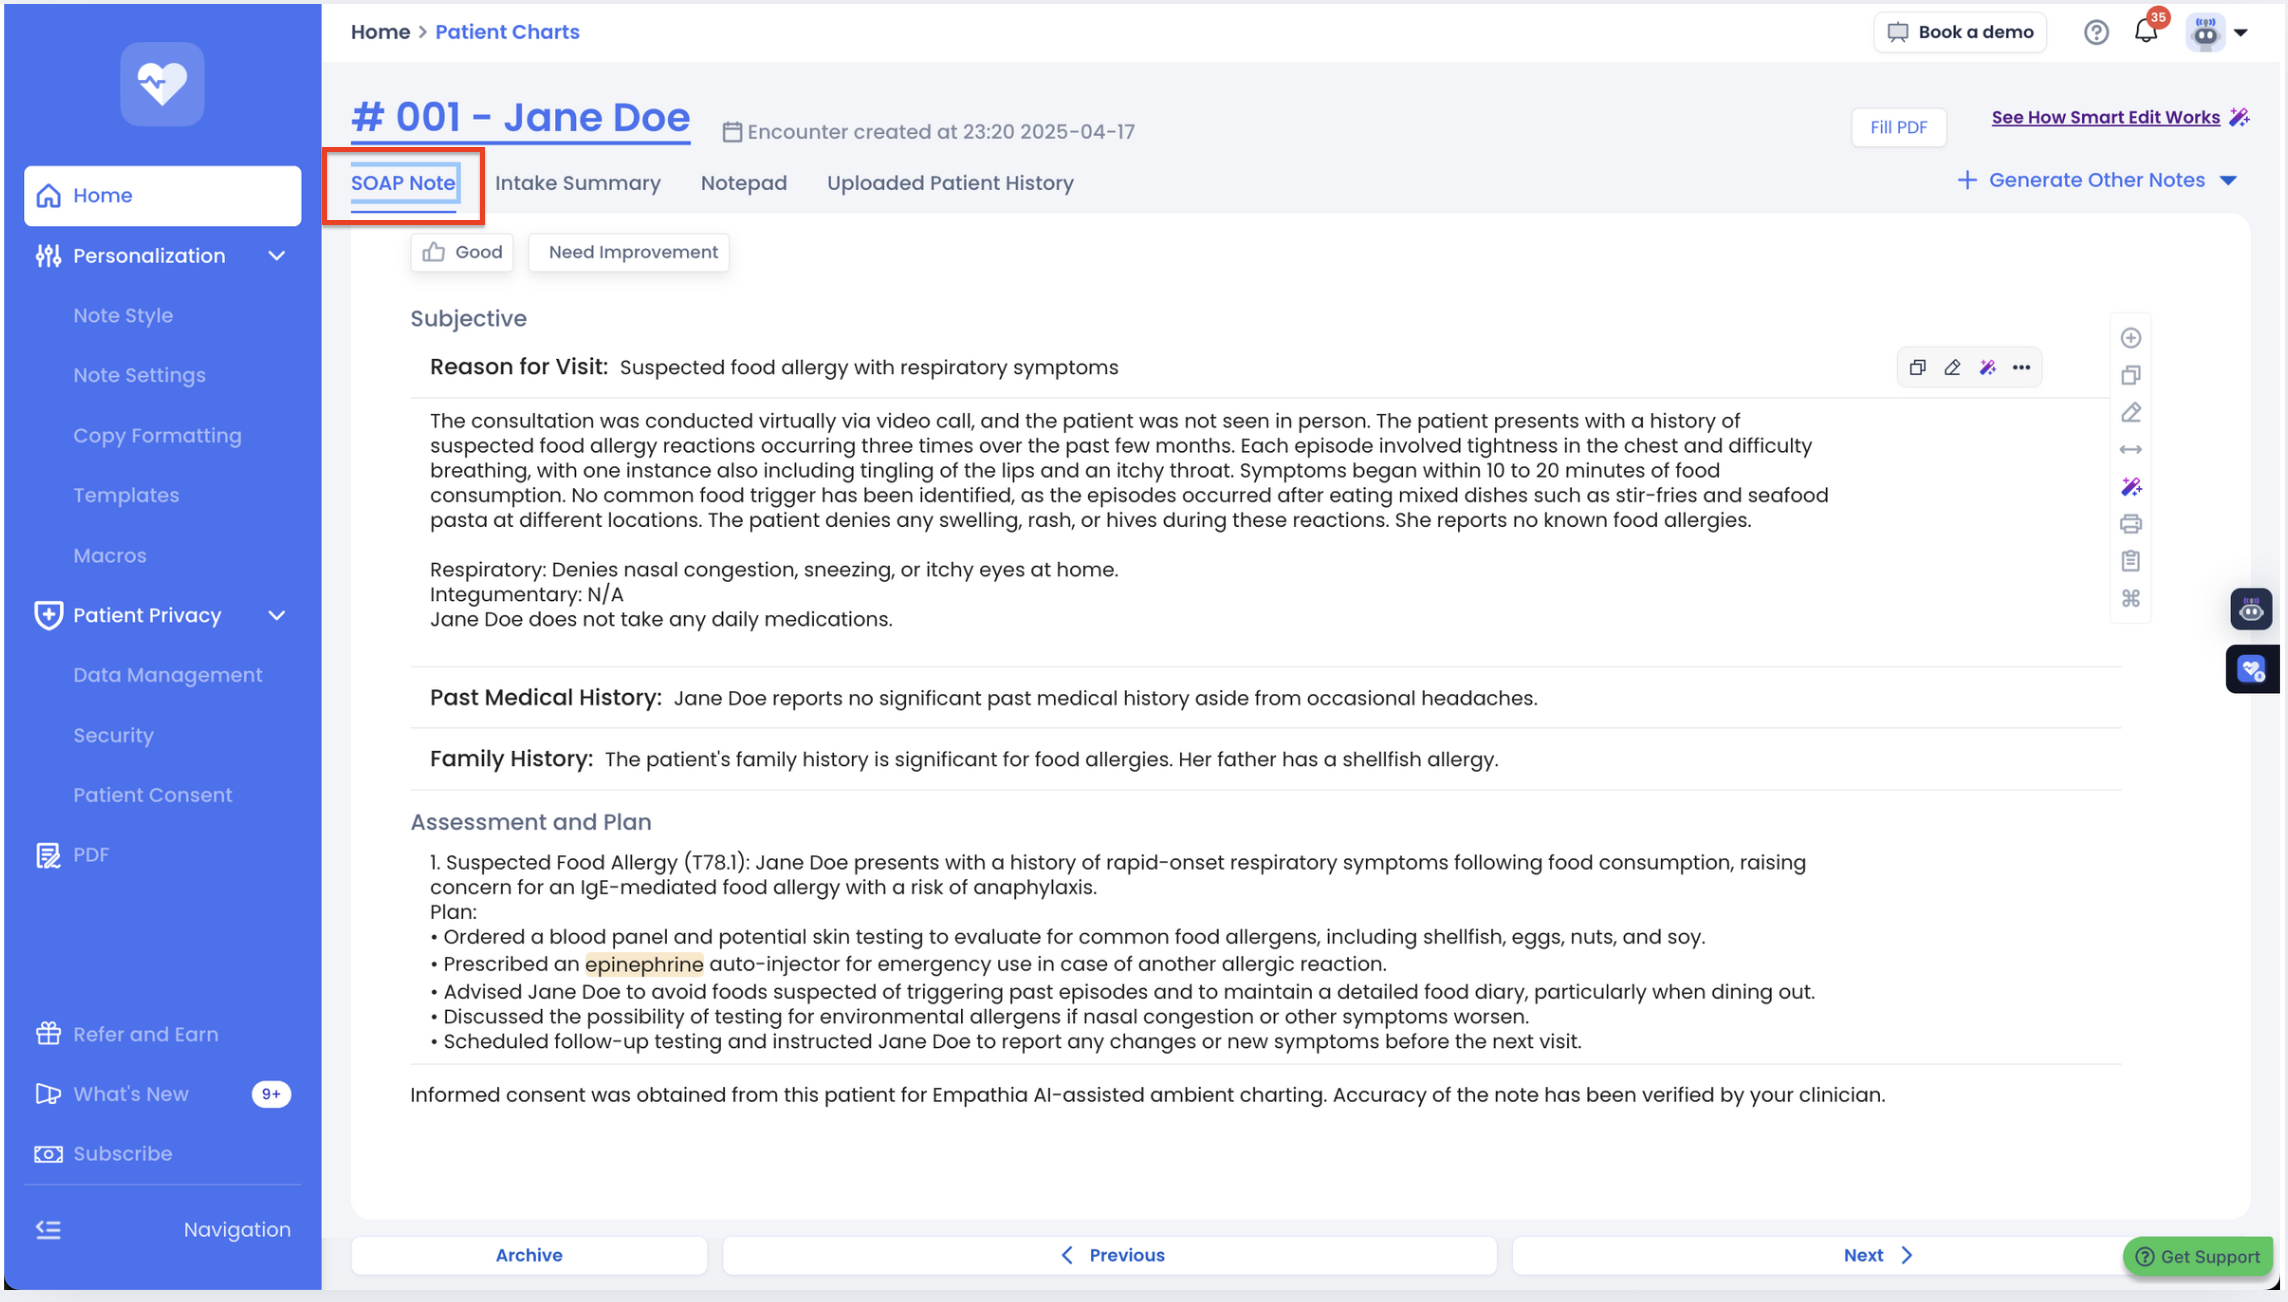Click the plus circle icon in the side toolbar
This screenshot has width=2288, height=1302.
[x=2130, y=338]
